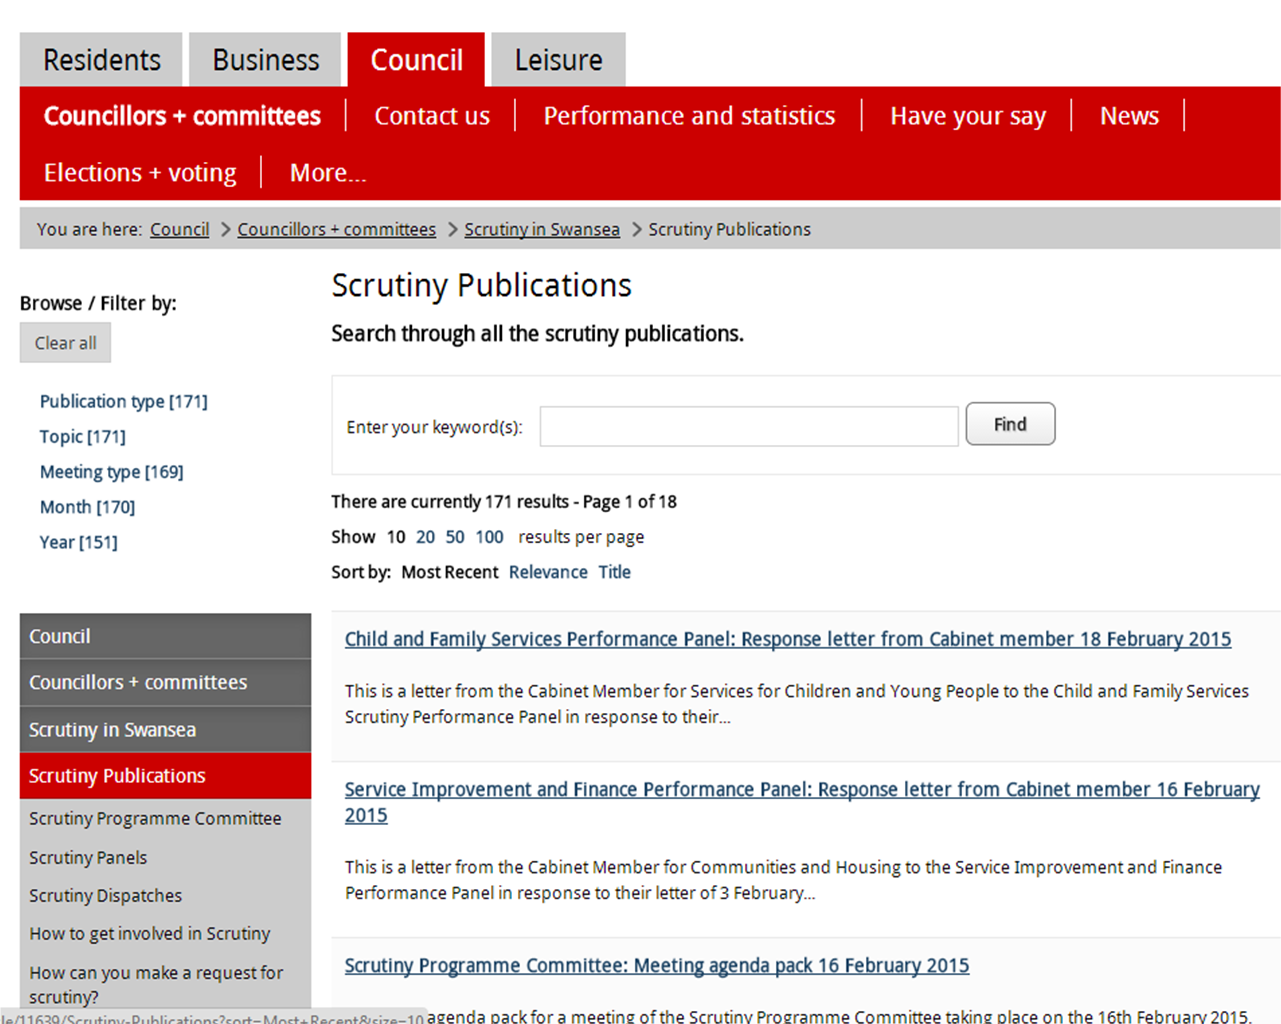Viewport: 1281px width, 1024px height.
Task: Expand the Topic [171] filter
Action: click(83, 436)
